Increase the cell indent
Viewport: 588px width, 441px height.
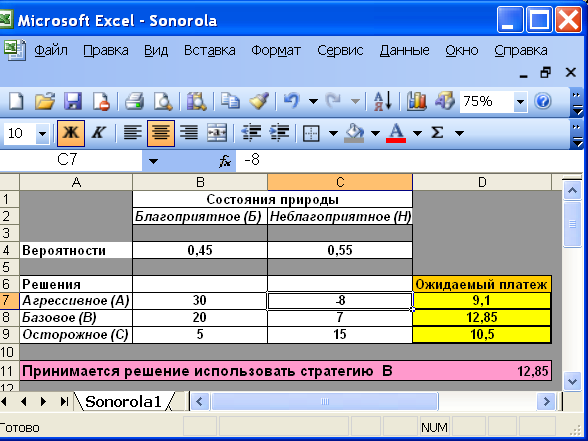click(x=279, y=133)
